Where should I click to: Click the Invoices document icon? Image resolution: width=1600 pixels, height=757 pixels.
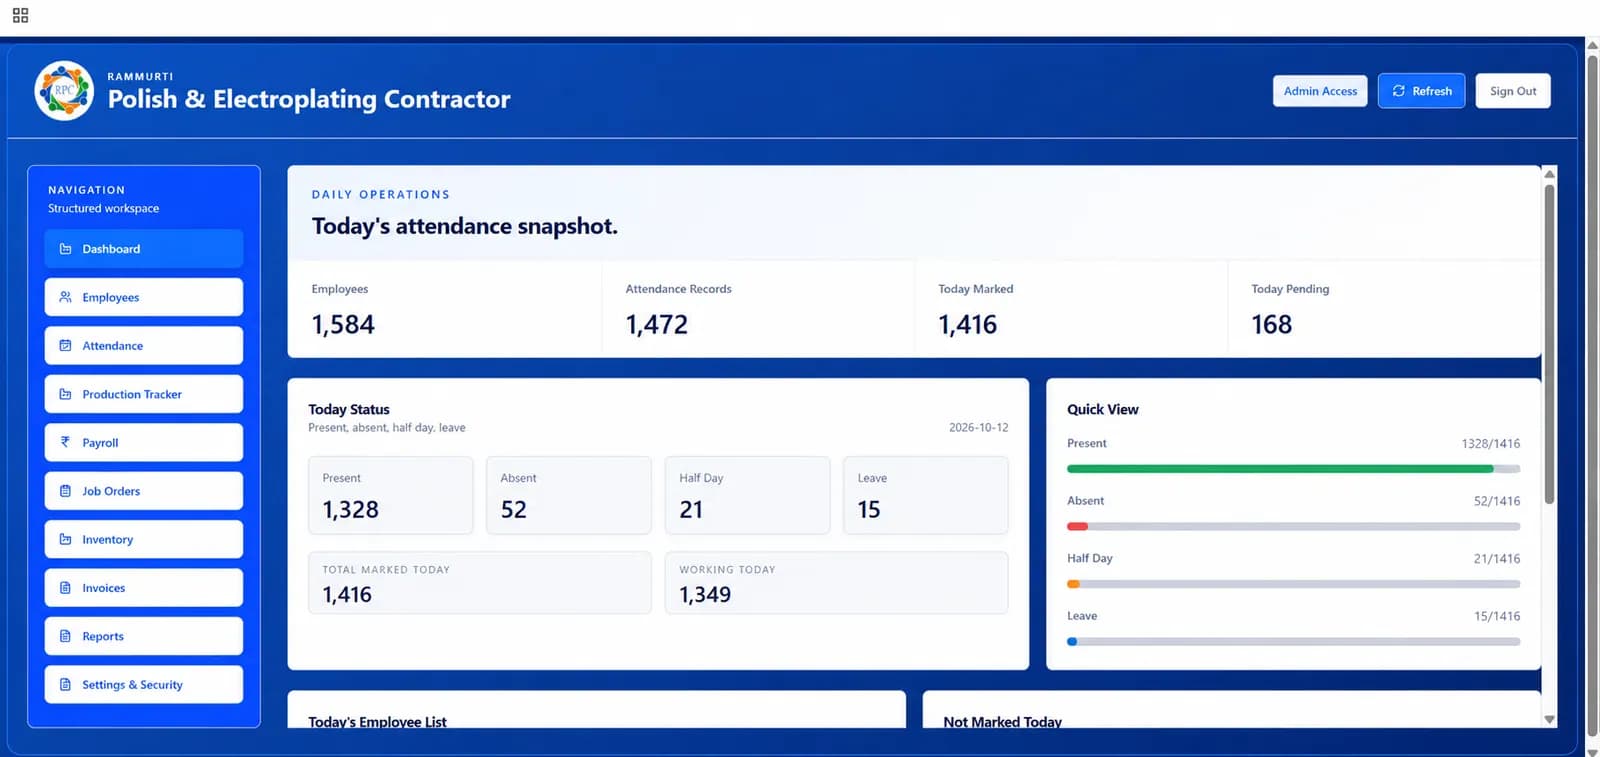(65, 588)
